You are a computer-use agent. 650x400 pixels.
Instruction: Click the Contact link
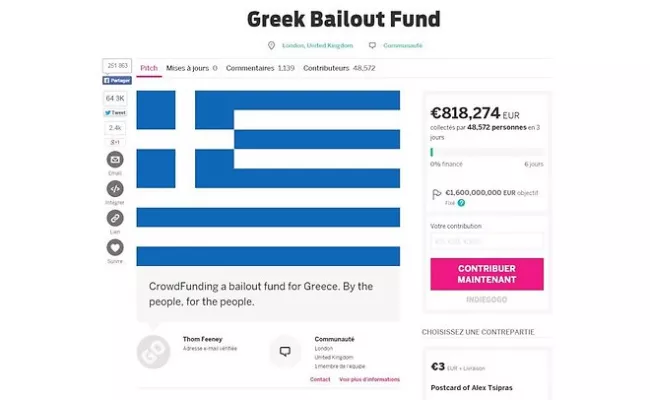320,380
